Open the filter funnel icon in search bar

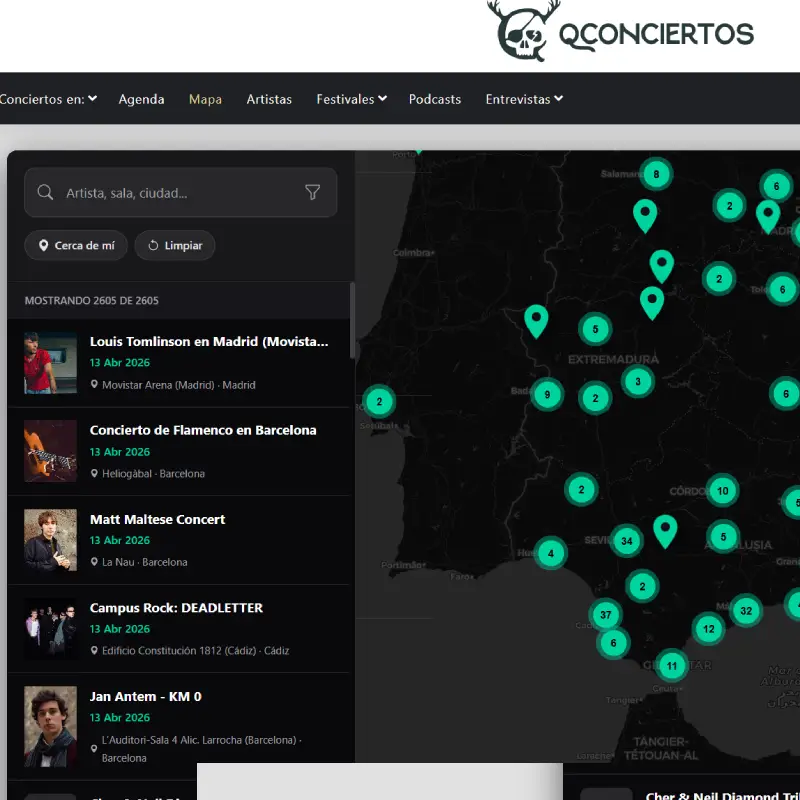coord(313,192)
